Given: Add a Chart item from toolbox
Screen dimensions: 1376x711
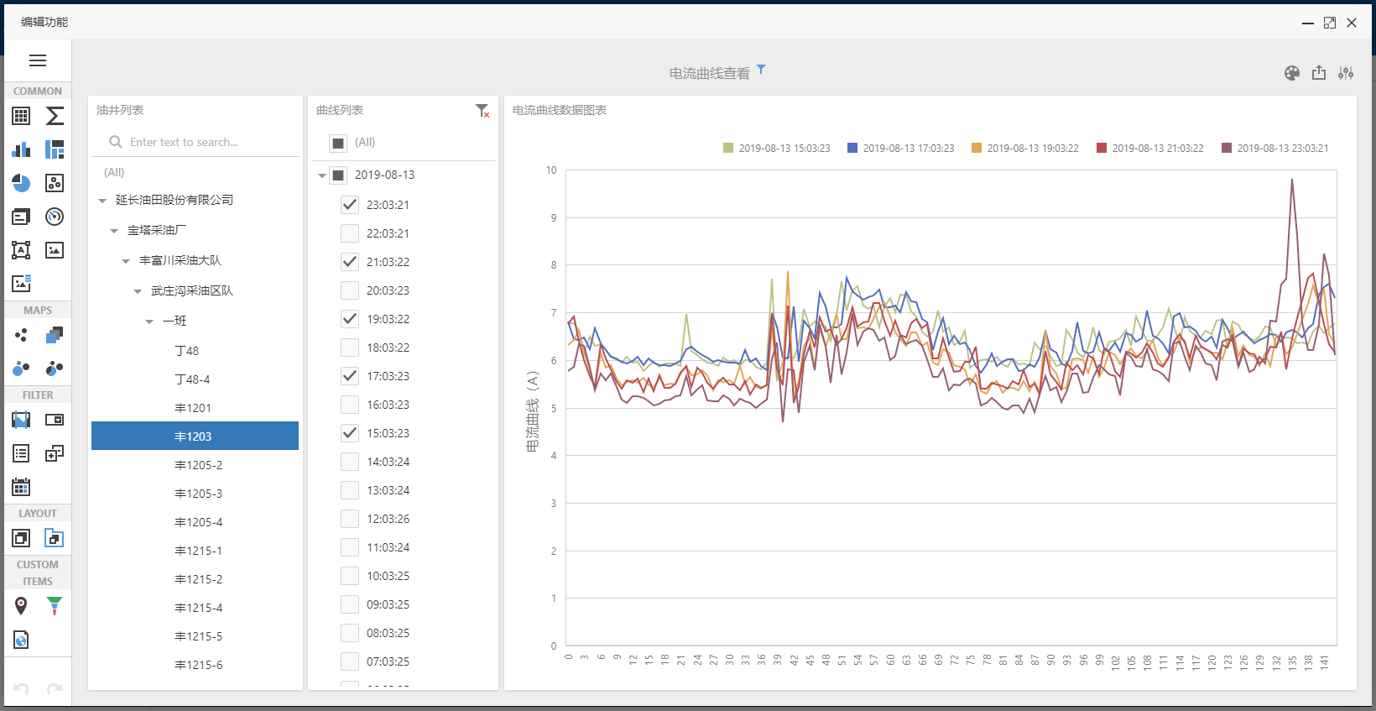Looking at the screenshot, I should click(21, 150).
